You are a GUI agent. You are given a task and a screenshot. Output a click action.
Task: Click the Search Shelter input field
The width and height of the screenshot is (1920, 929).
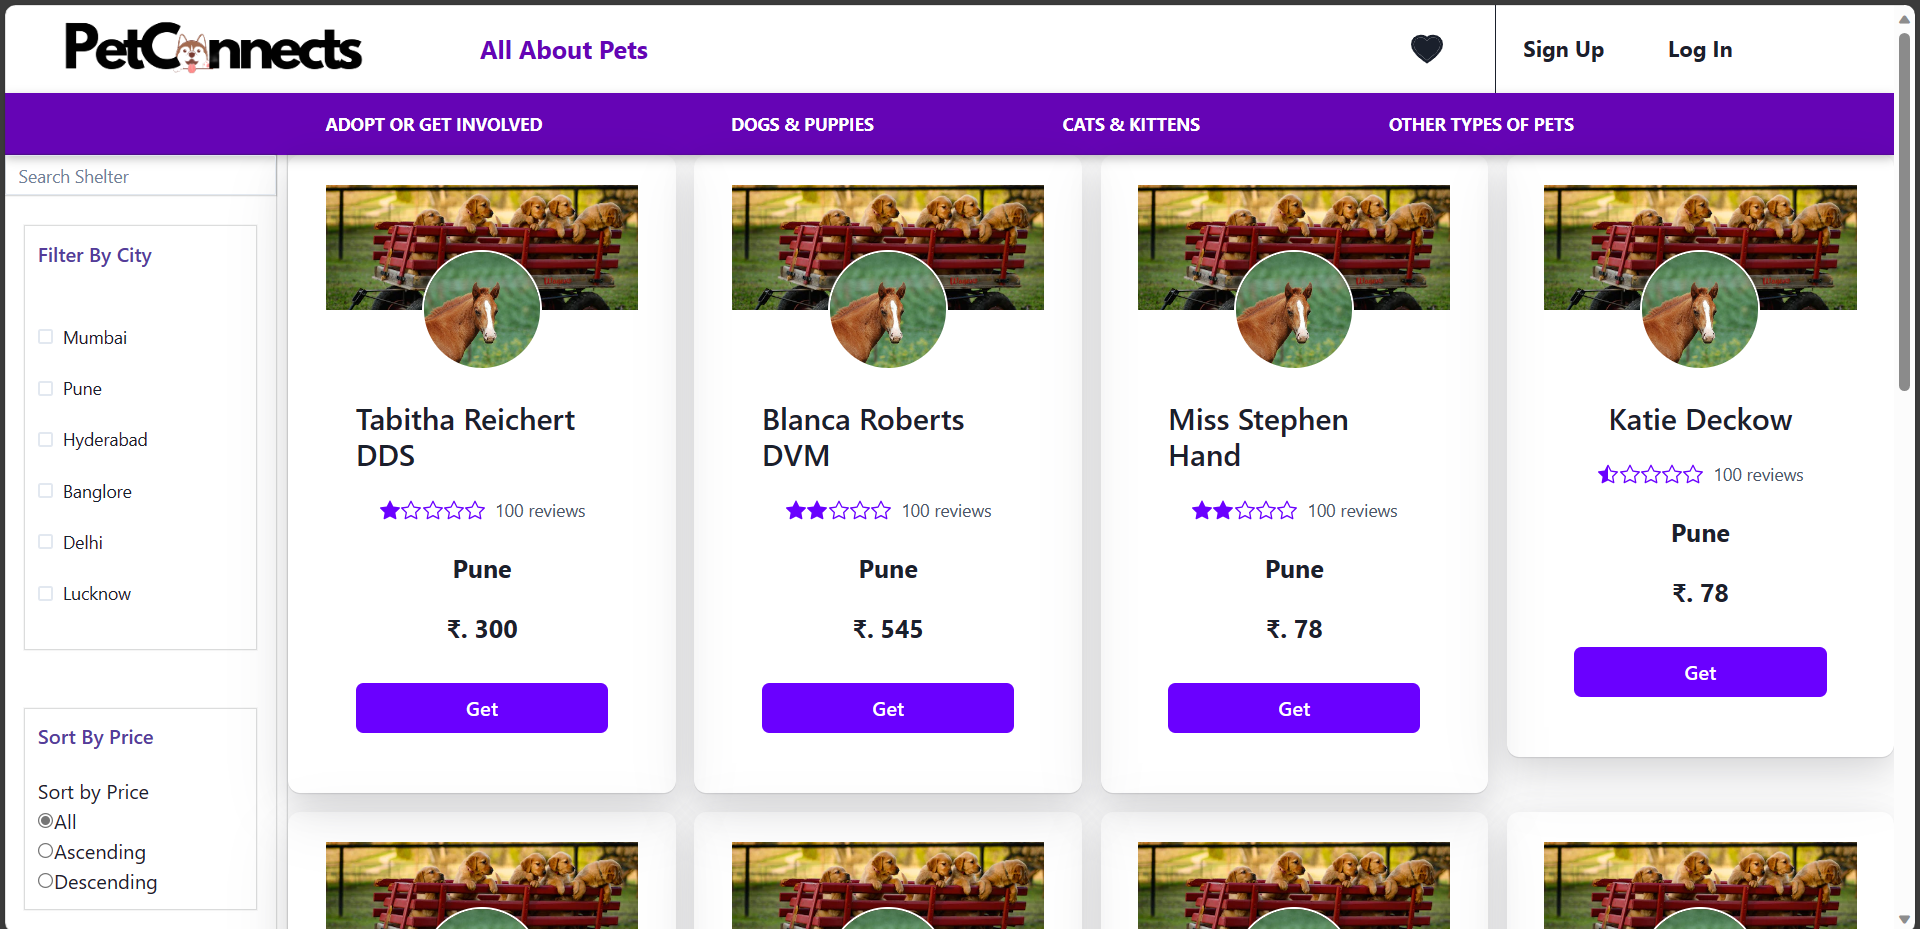140,176
